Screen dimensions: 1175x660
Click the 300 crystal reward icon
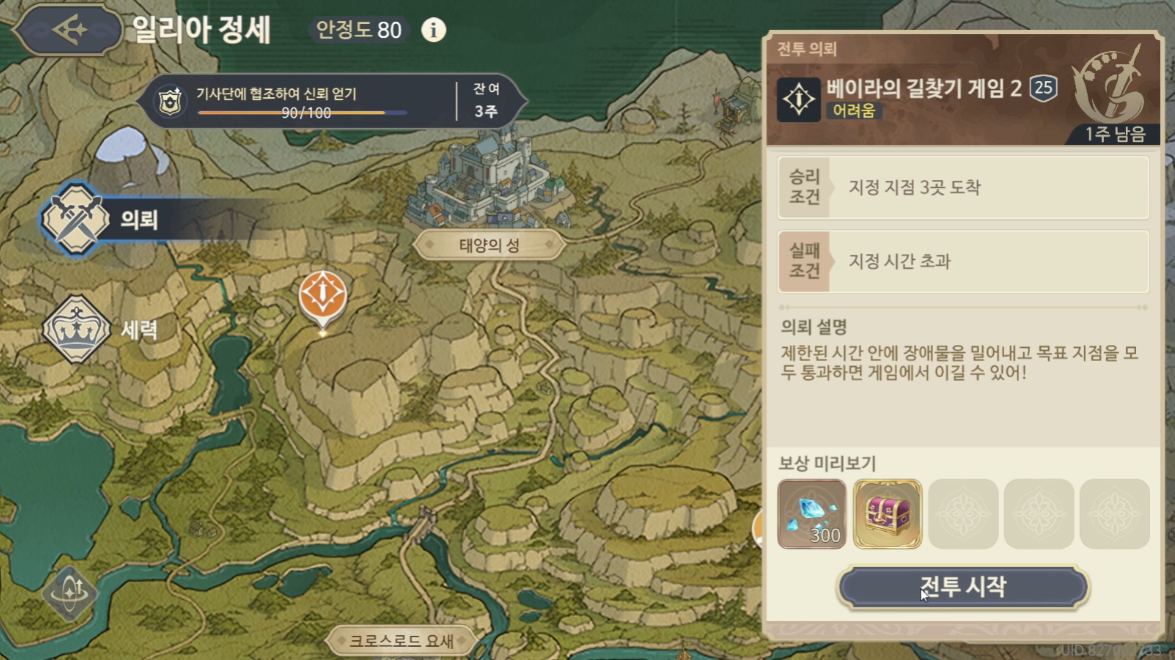pyautogui.click(x=812, y=515)
